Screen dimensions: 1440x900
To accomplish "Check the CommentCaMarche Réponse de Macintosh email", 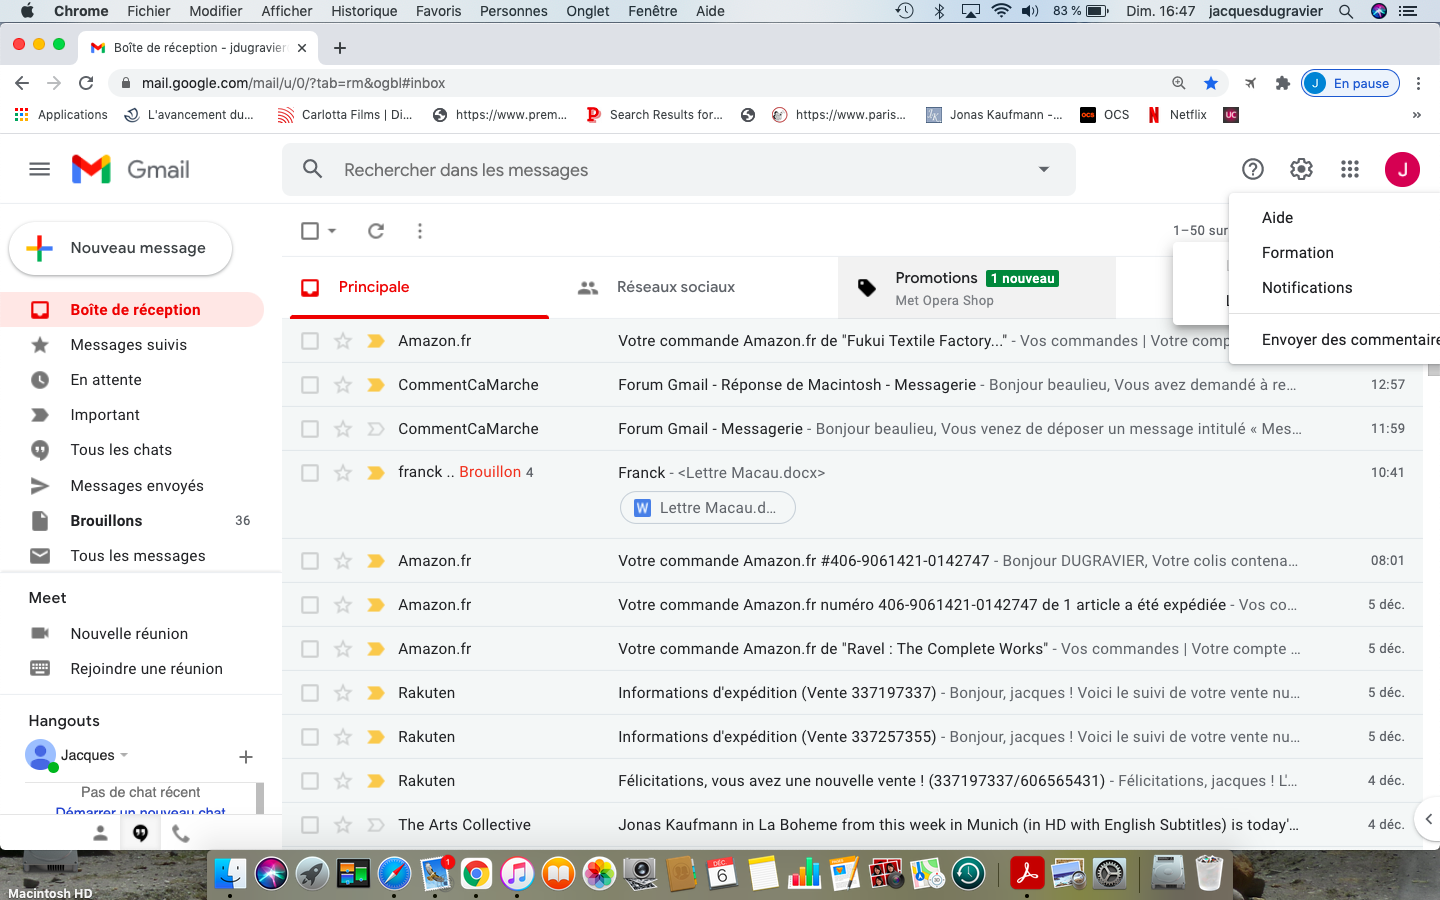I will tap(310, 385).
